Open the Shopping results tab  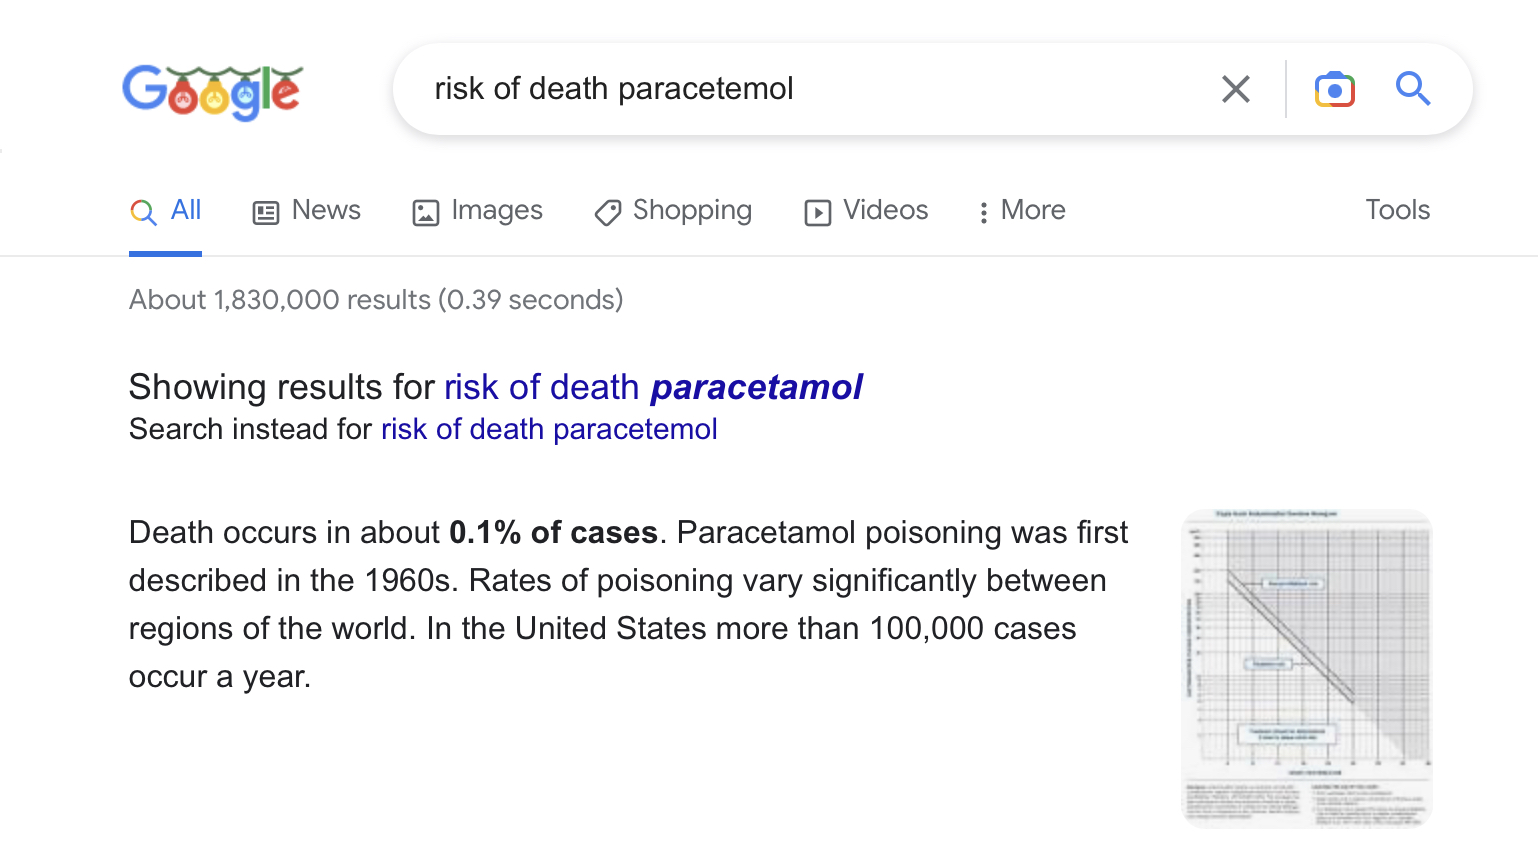[692, 210]
